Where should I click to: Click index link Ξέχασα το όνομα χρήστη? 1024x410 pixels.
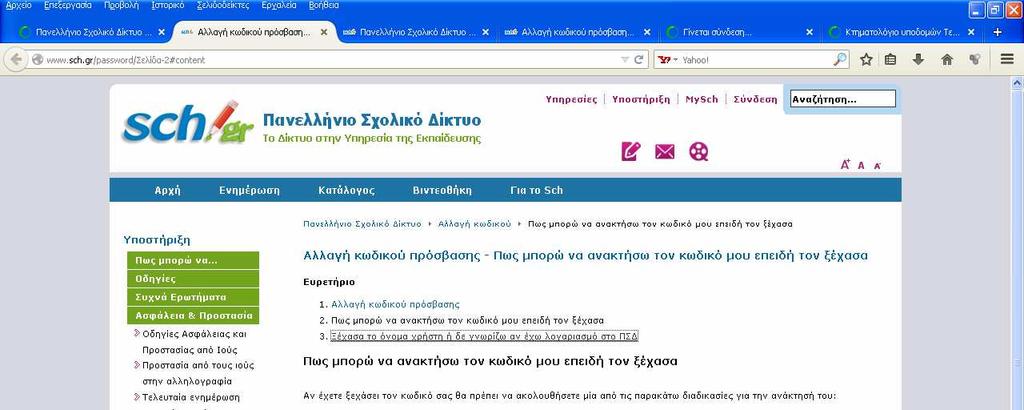(x=485, y=336)
